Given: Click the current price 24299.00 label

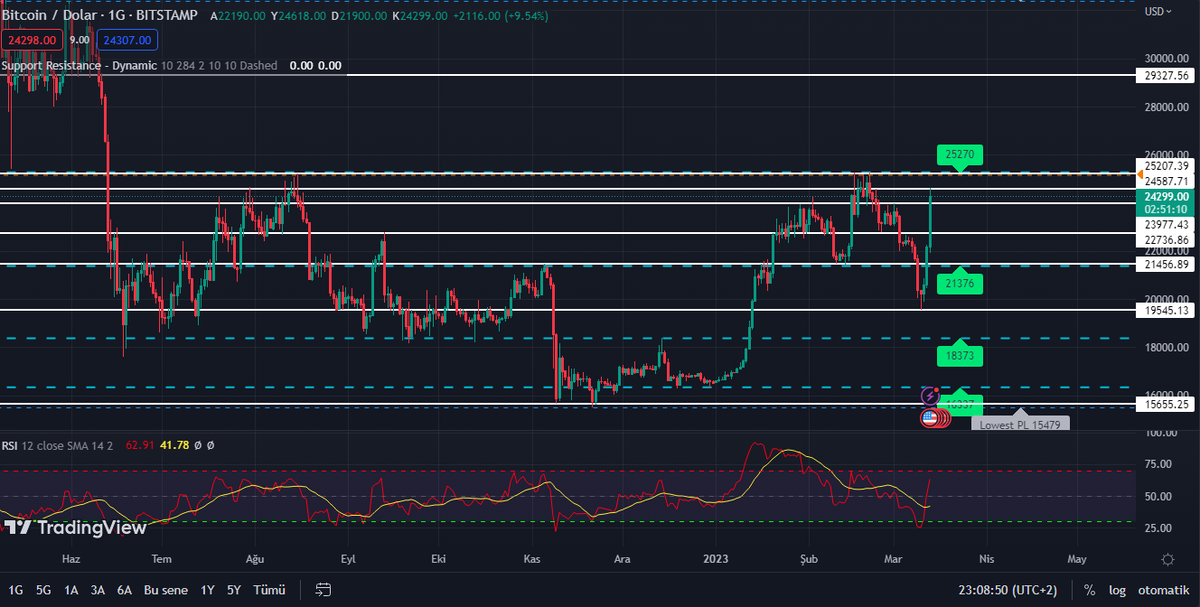Looking at the screenshot, I should pos(1164,197).
